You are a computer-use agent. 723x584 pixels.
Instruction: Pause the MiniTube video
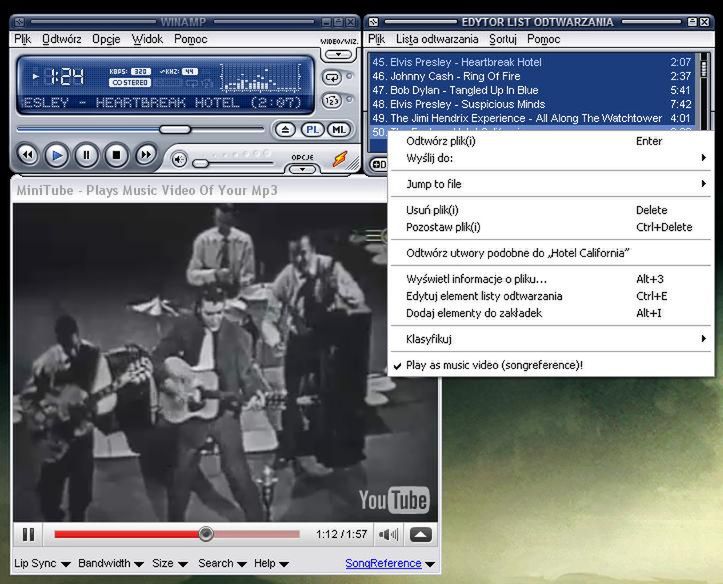coord(28,535)
